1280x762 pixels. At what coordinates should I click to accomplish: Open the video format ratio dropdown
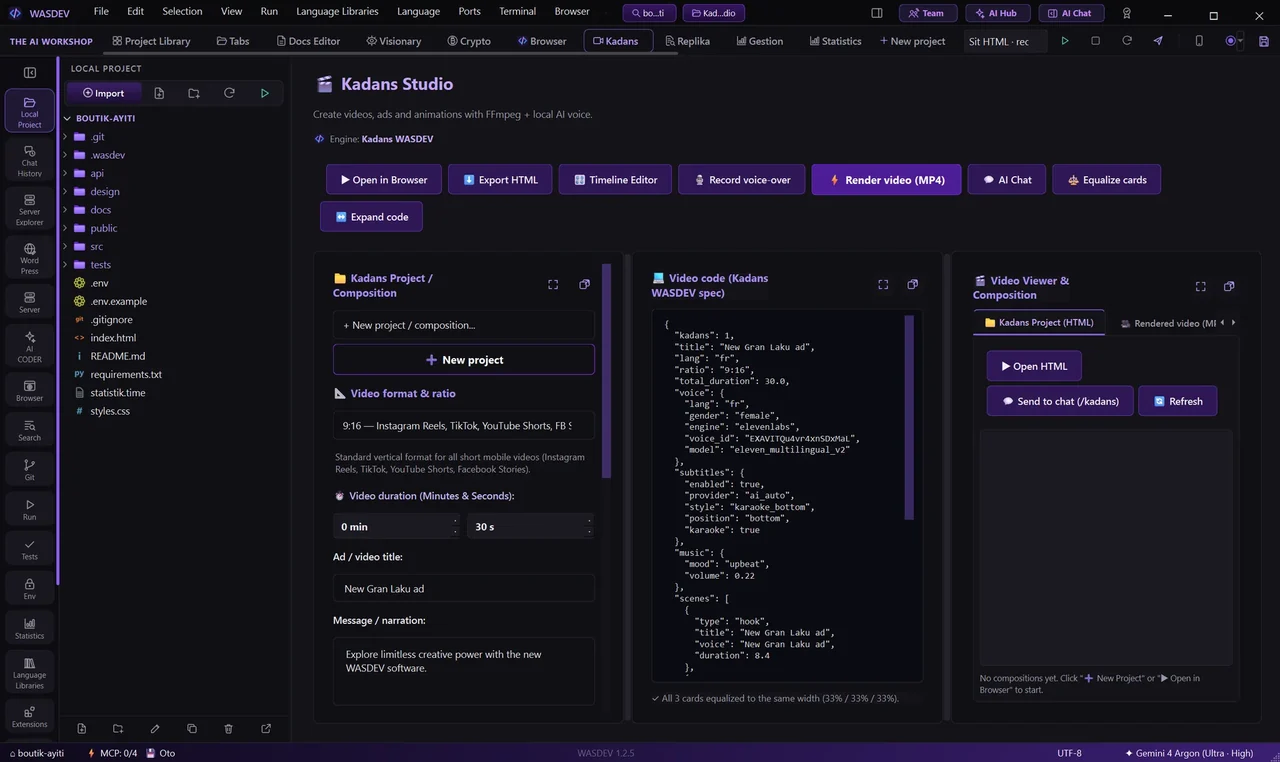tap(464, 425)
